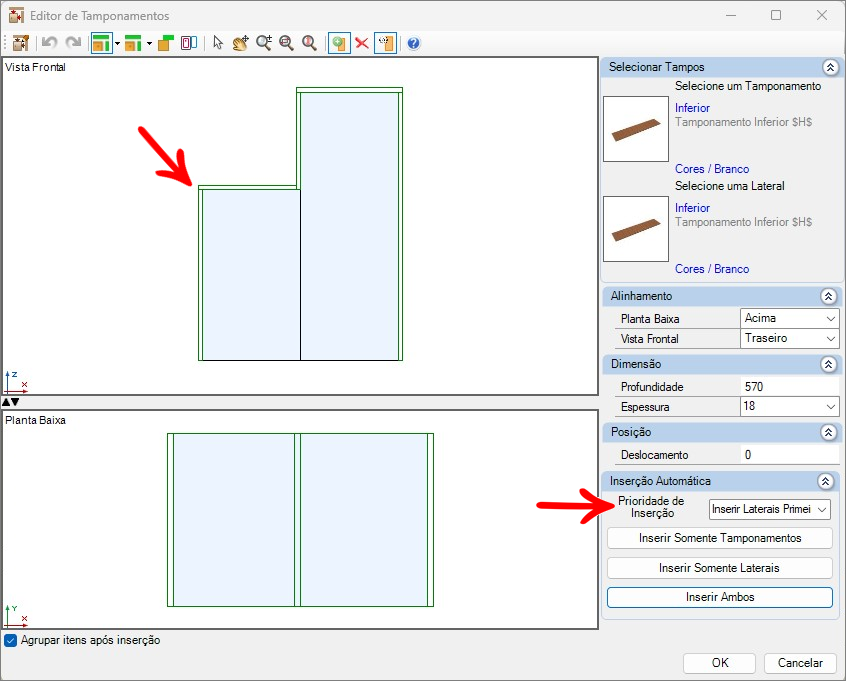Click the Cancelar button
The width and height of the screenshot is (846, 681).
(800, 663)
